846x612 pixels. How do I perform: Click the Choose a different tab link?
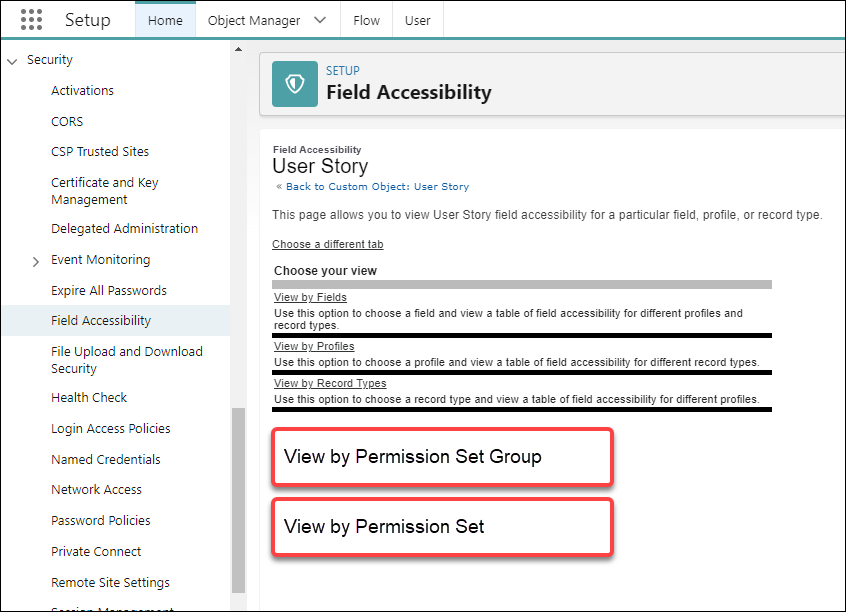click(x=328, y=244)
